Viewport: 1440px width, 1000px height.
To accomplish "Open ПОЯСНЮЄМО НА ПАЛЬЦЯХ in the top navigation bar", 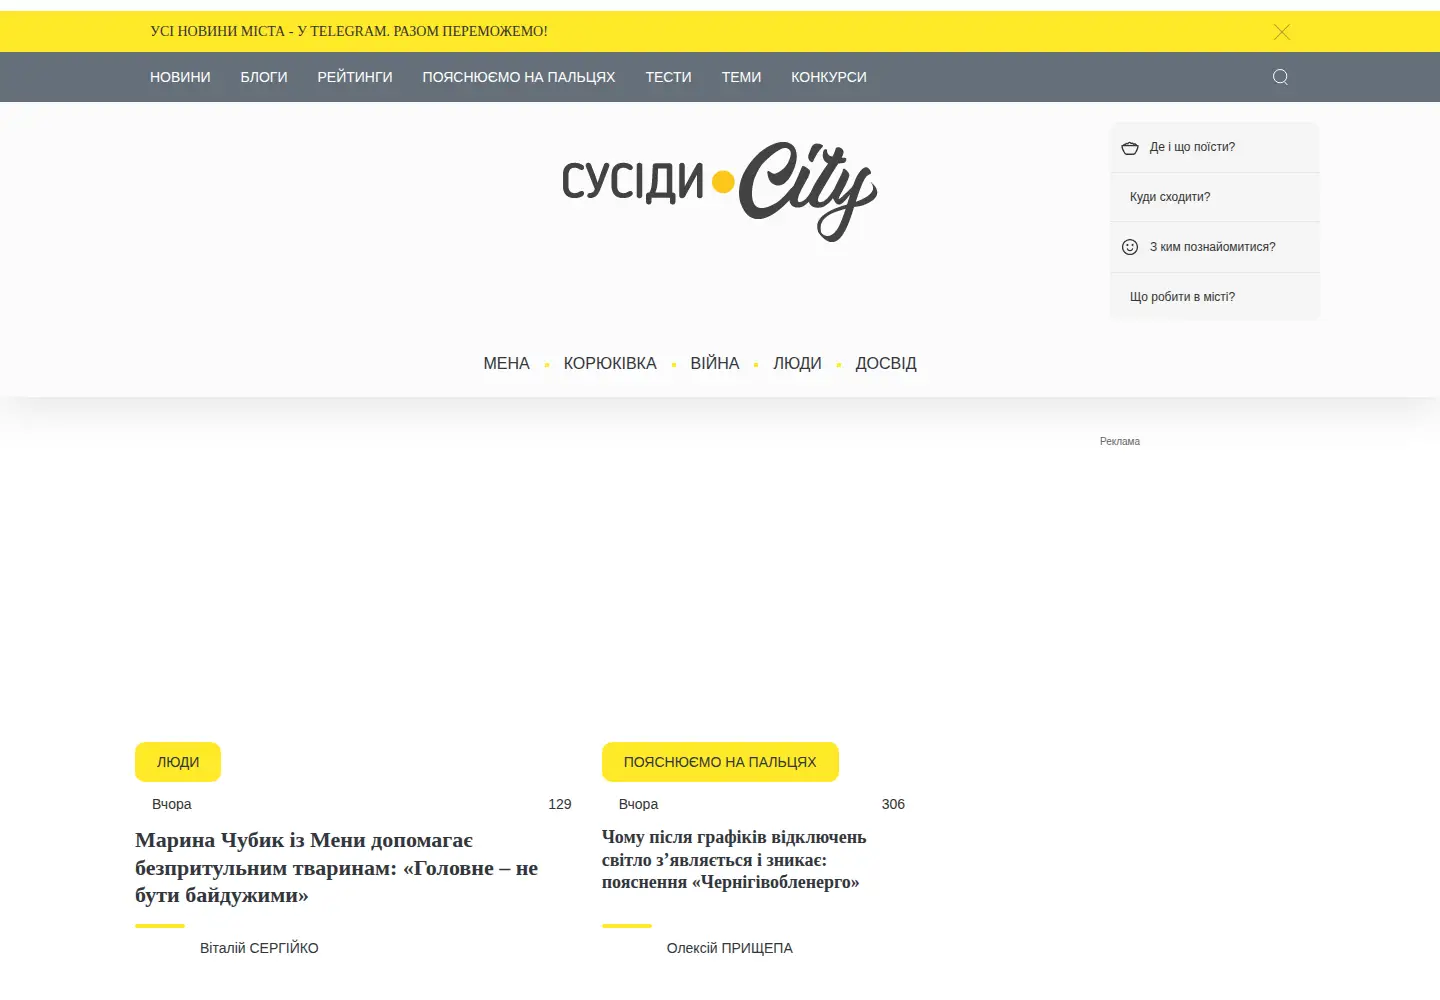I will coord(519,77).
